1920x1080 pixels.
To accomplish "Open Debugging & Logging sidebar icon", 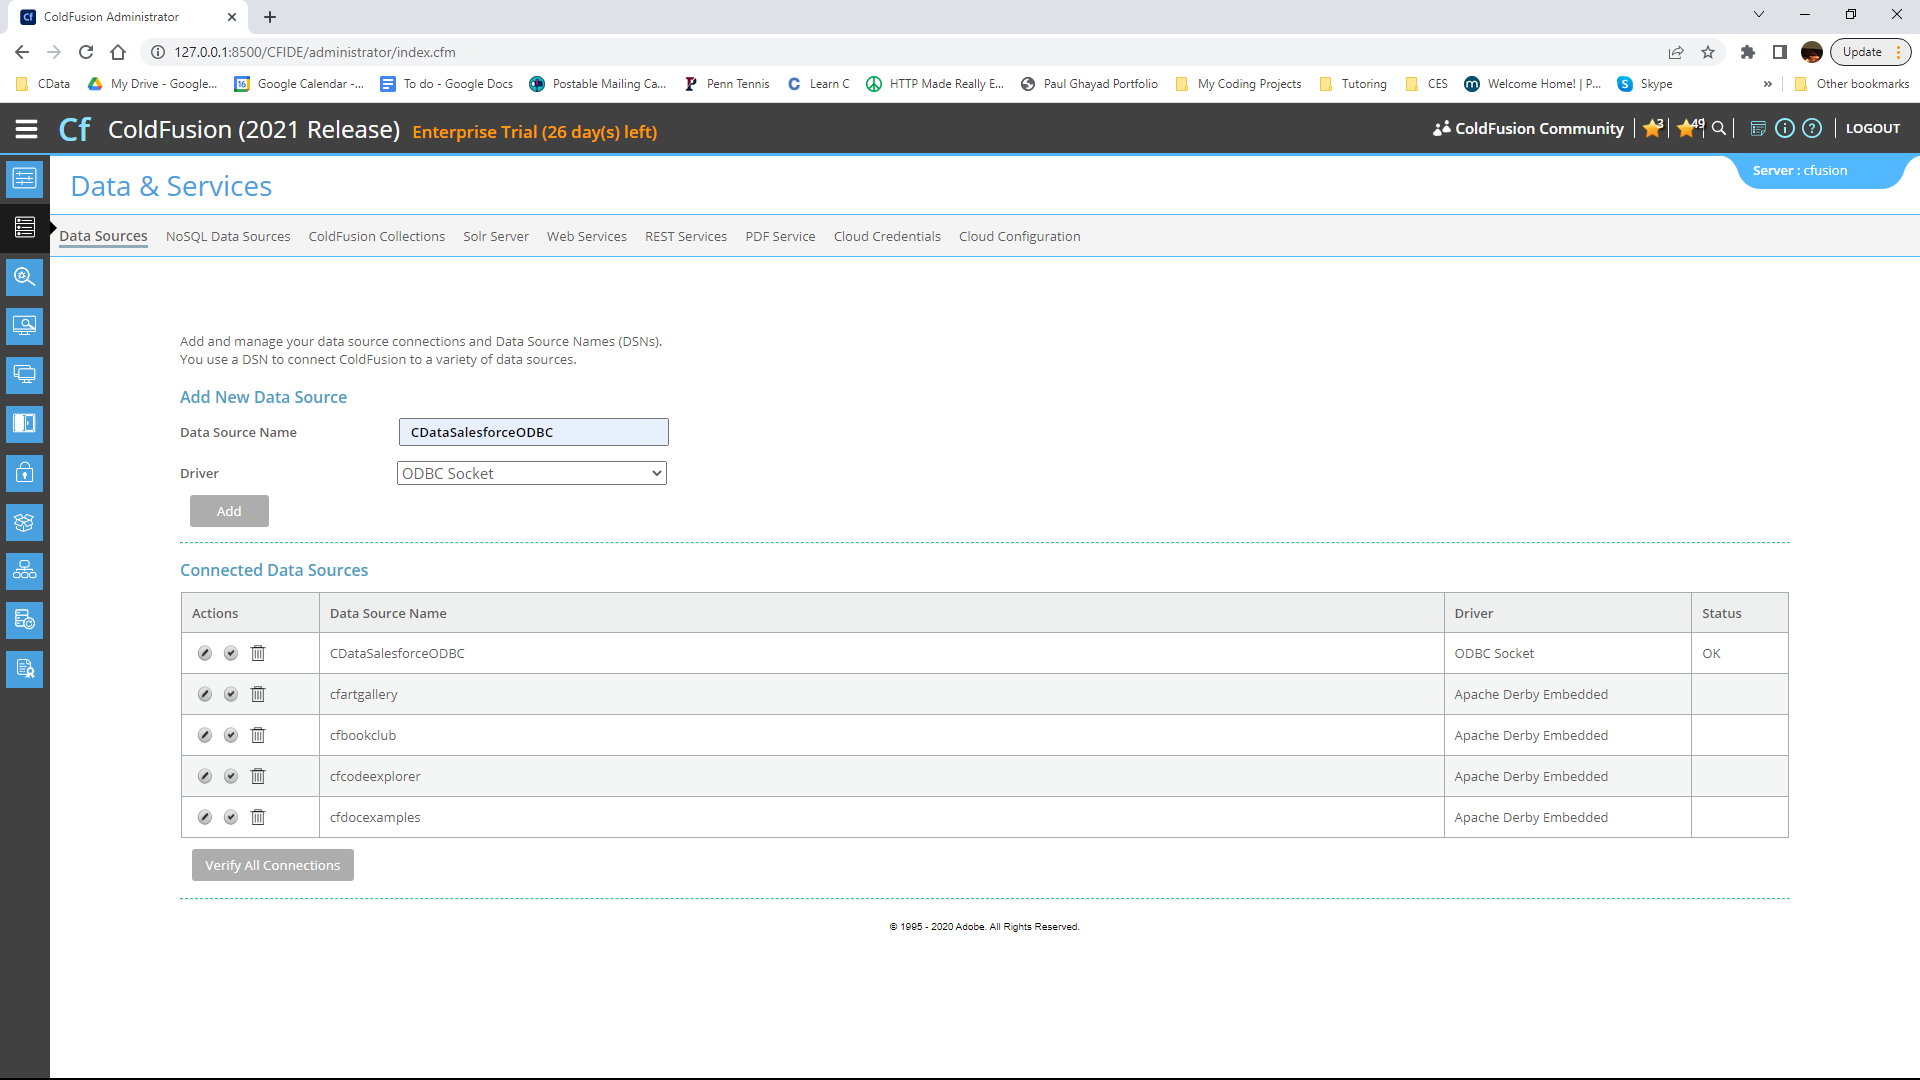I will 25,277.
